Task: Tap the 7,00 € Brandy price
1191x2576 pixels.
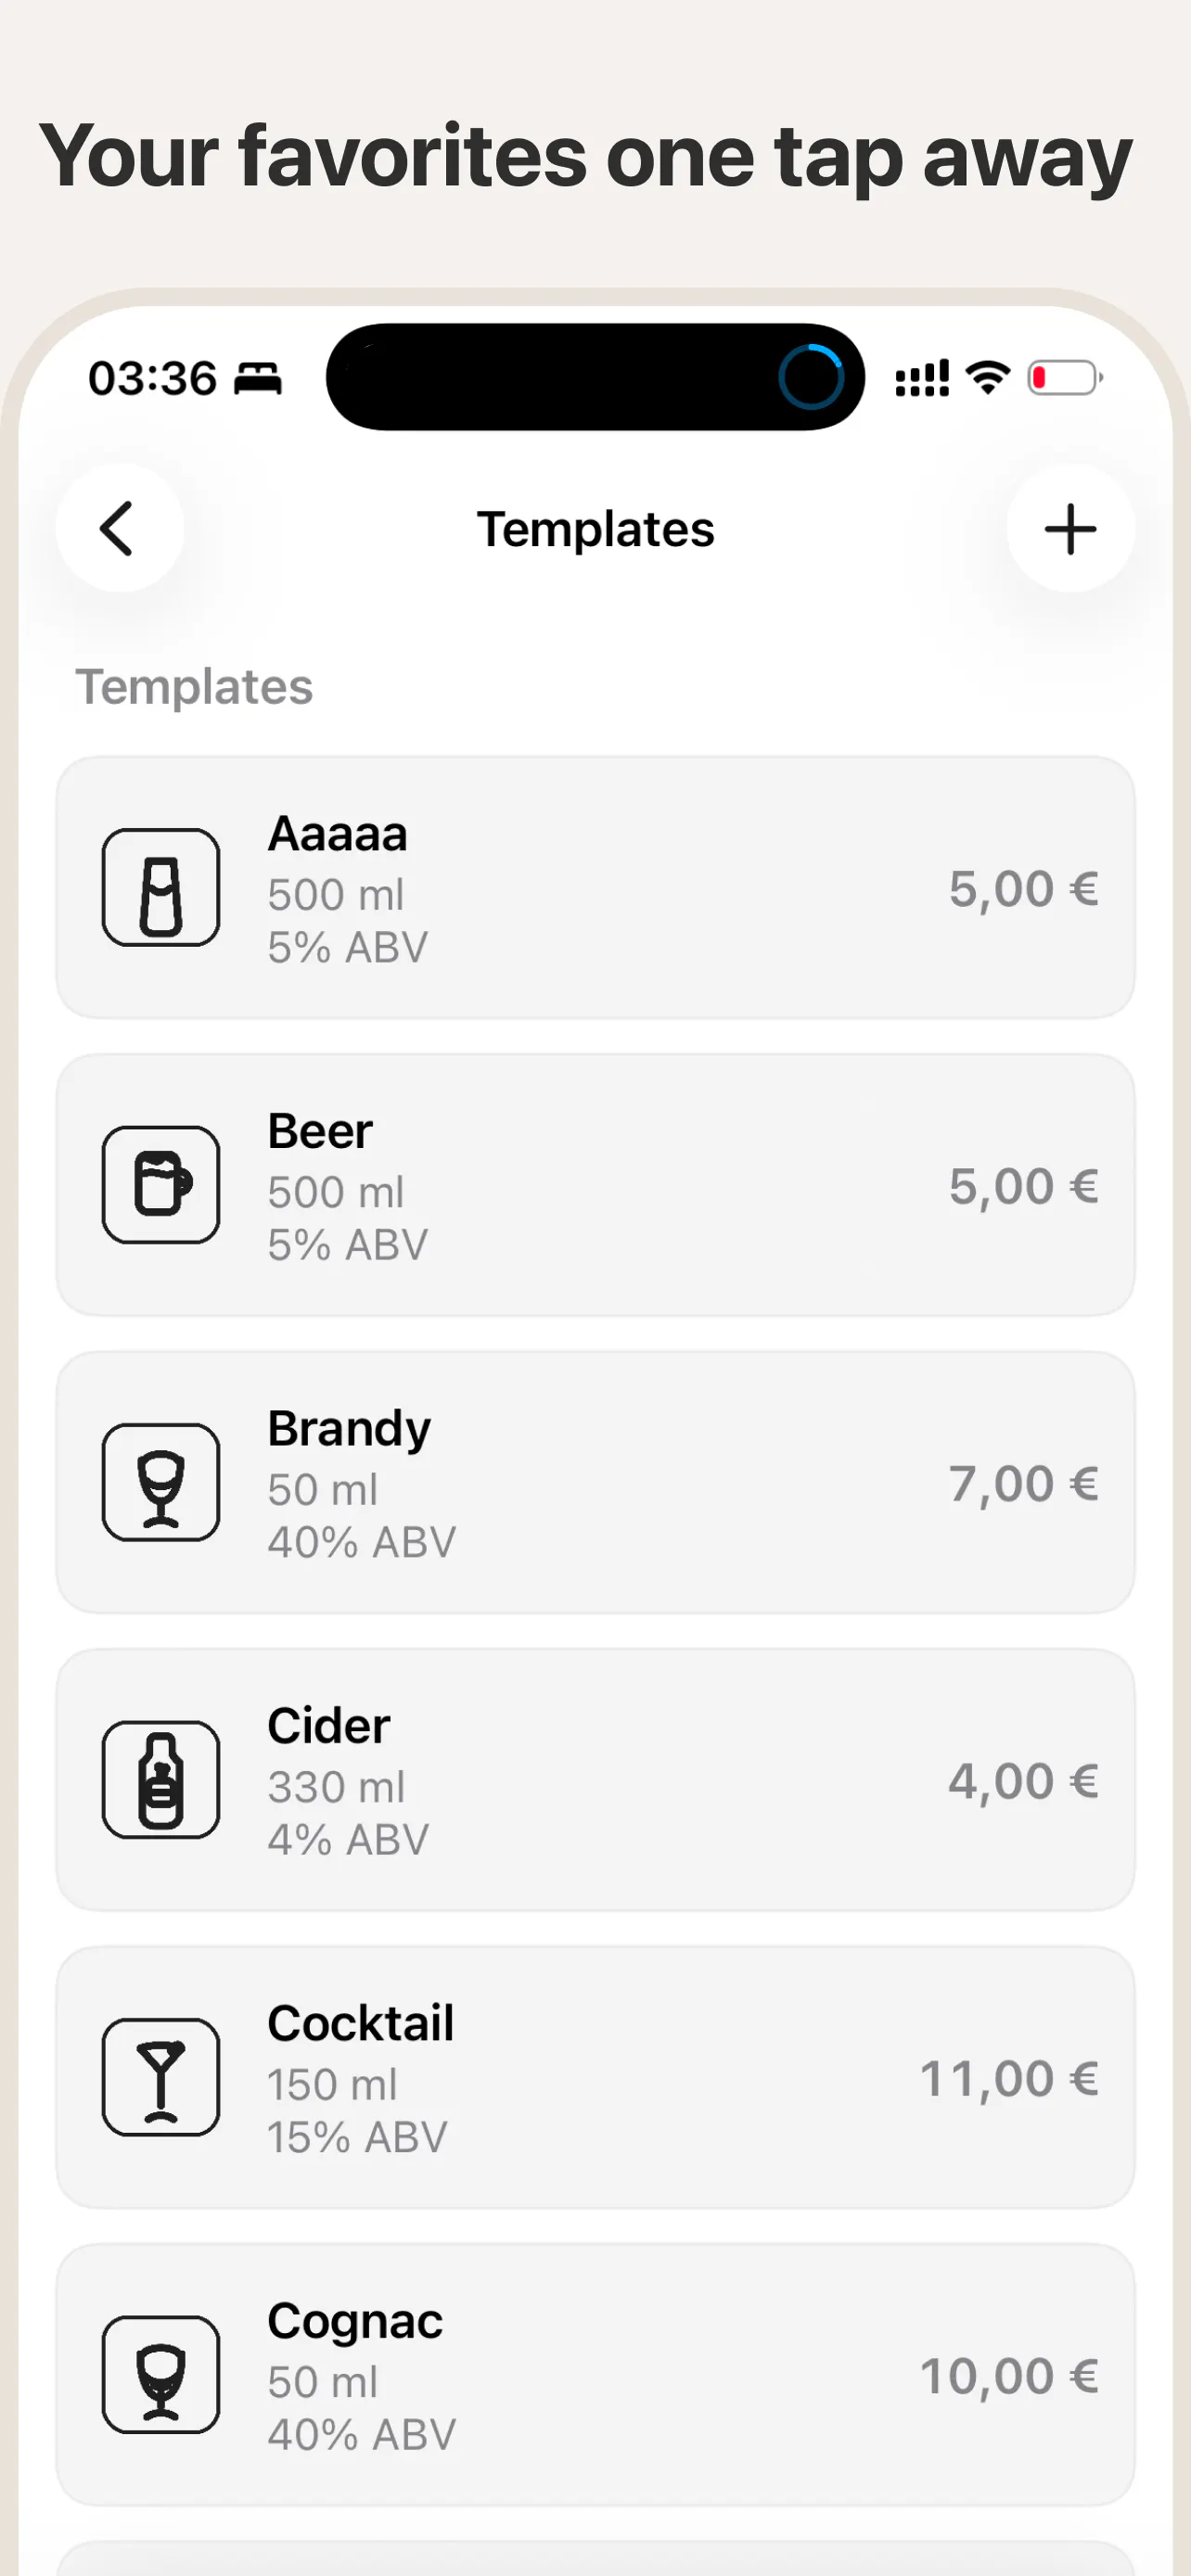Action: click(1023, 1484)
